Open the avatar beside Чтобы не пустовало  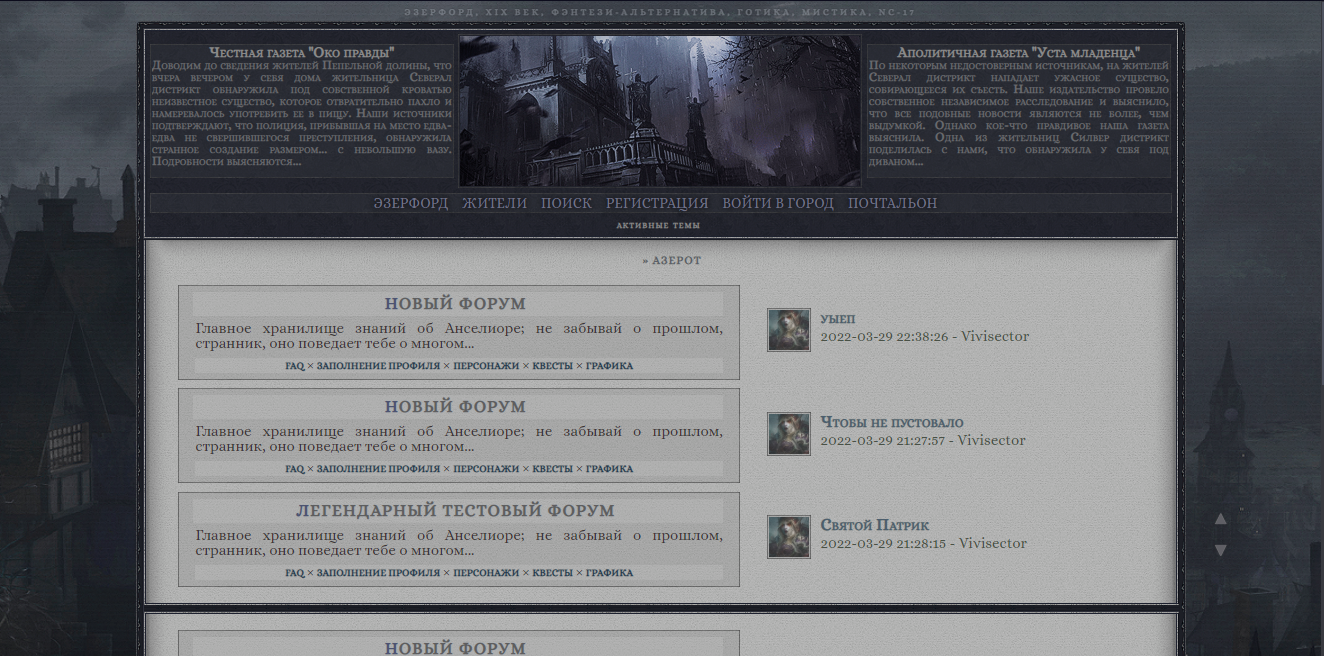[x=789, y=434]
